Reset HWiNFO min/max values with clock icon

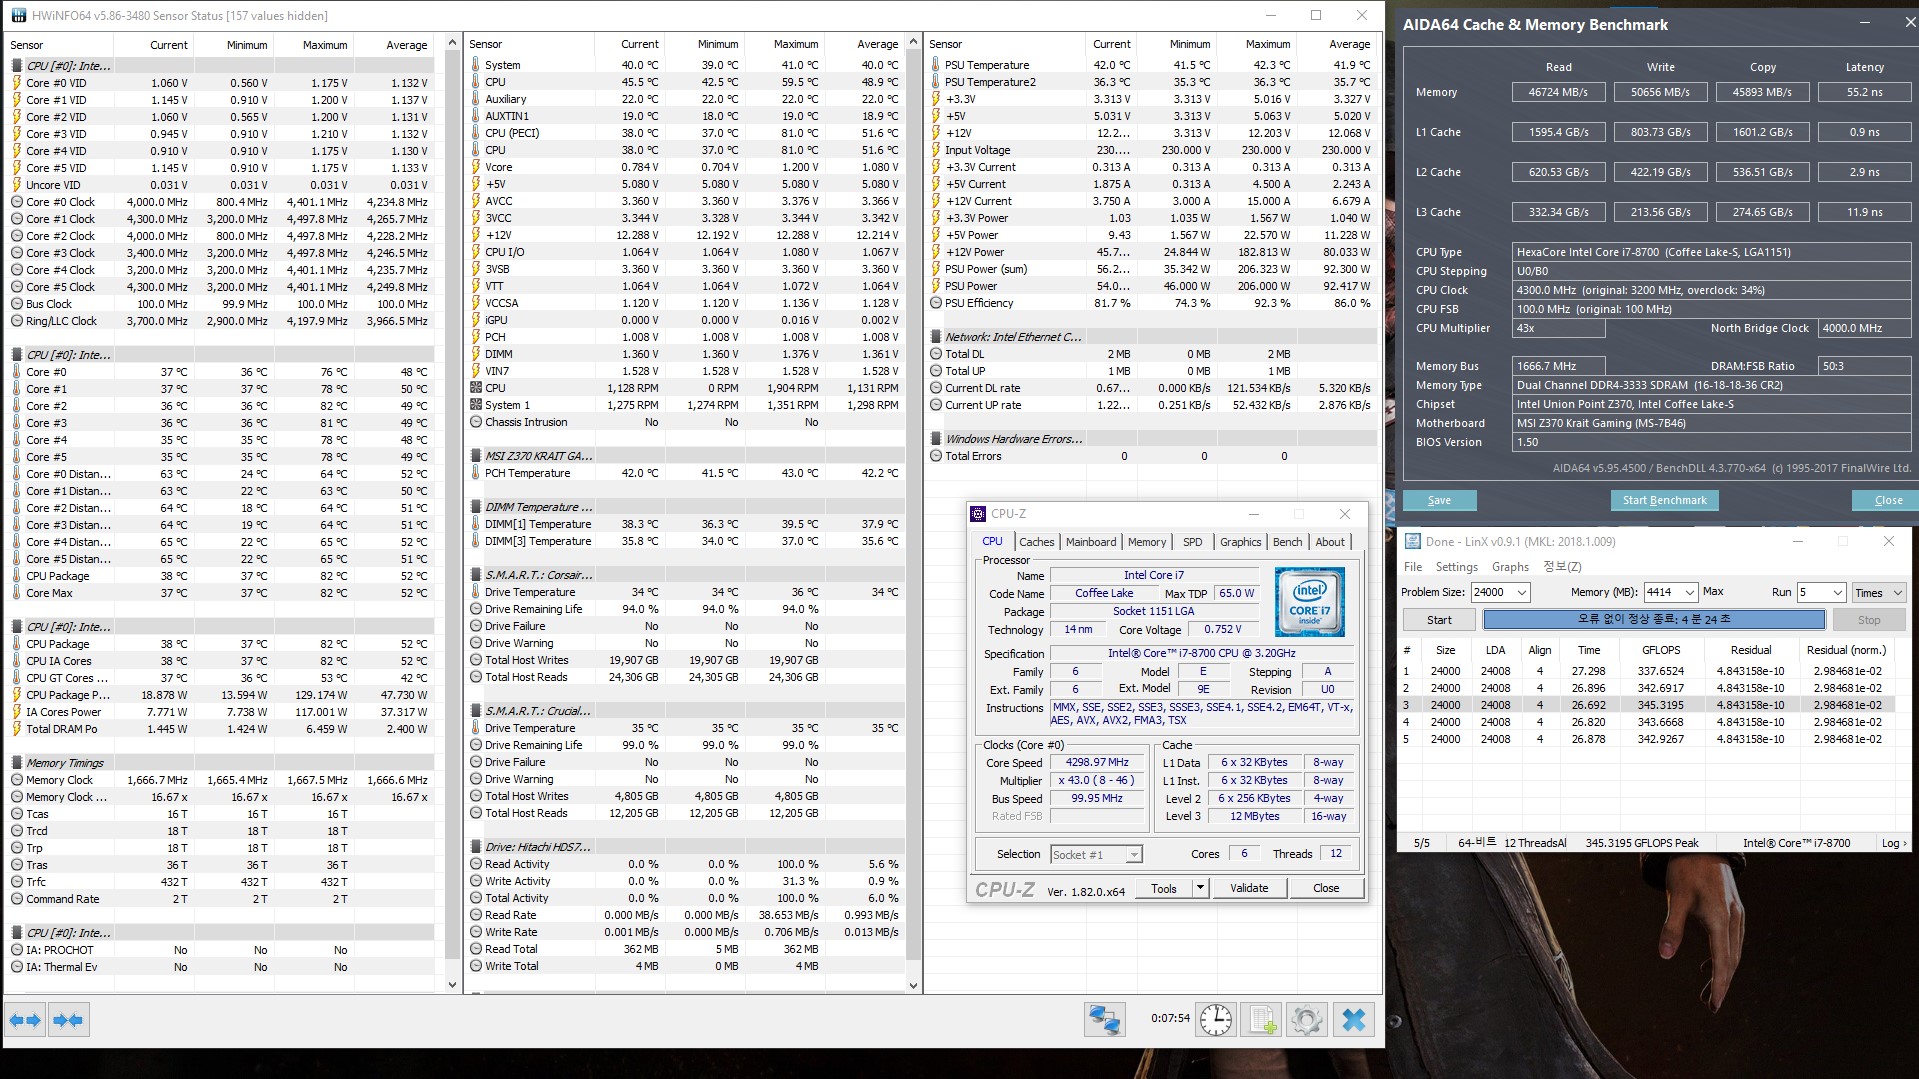point(1216,1020)
